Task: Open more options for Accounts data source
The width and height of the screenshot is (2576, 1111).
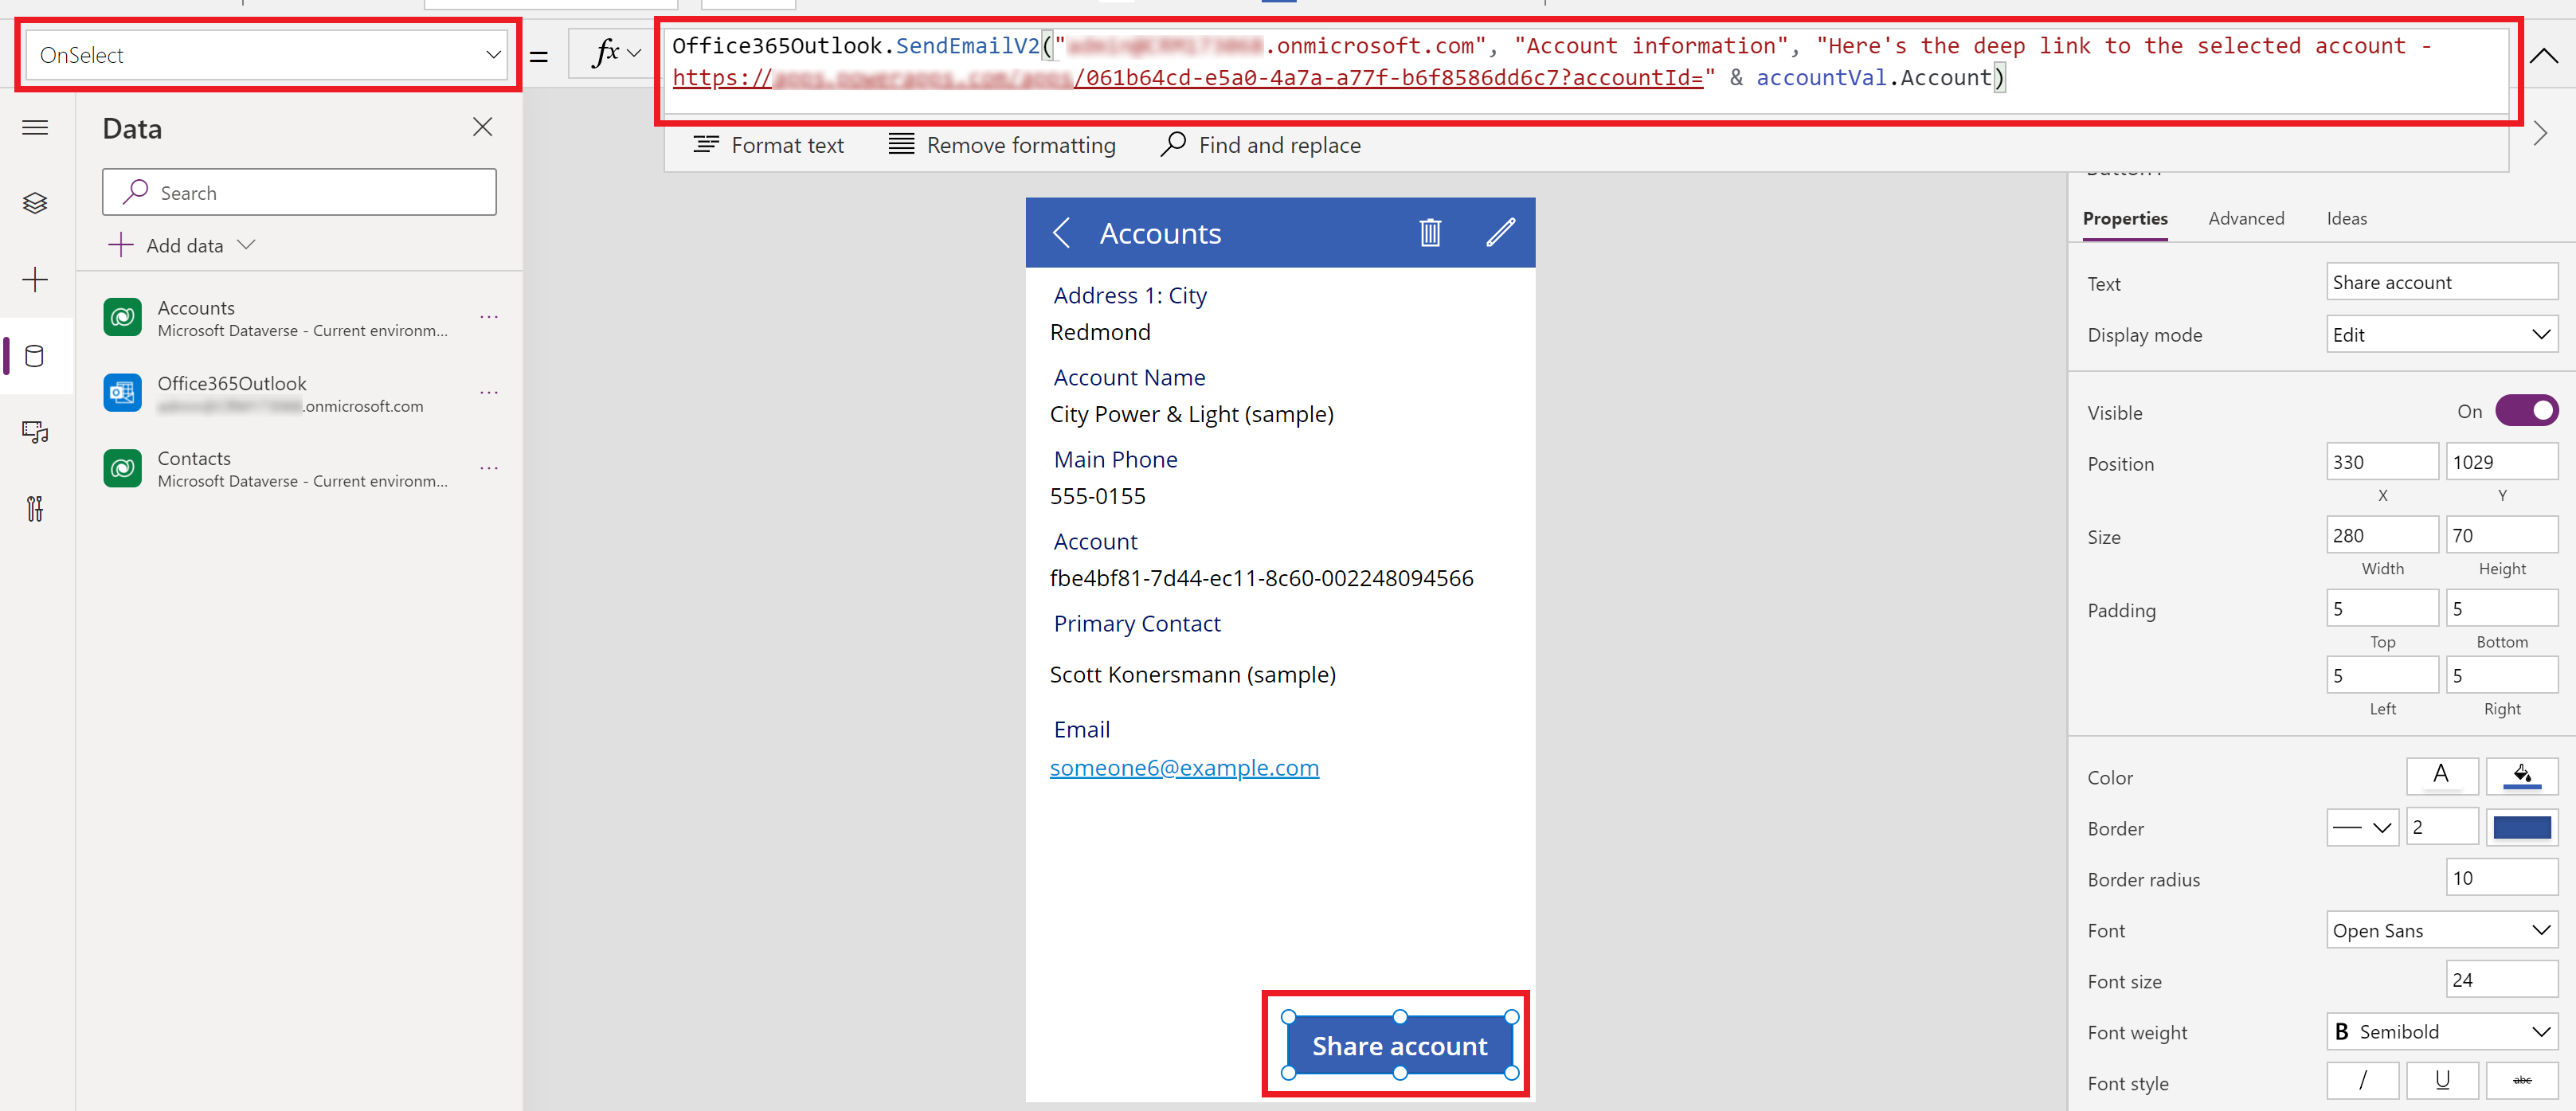Action: tap(489, 317)
